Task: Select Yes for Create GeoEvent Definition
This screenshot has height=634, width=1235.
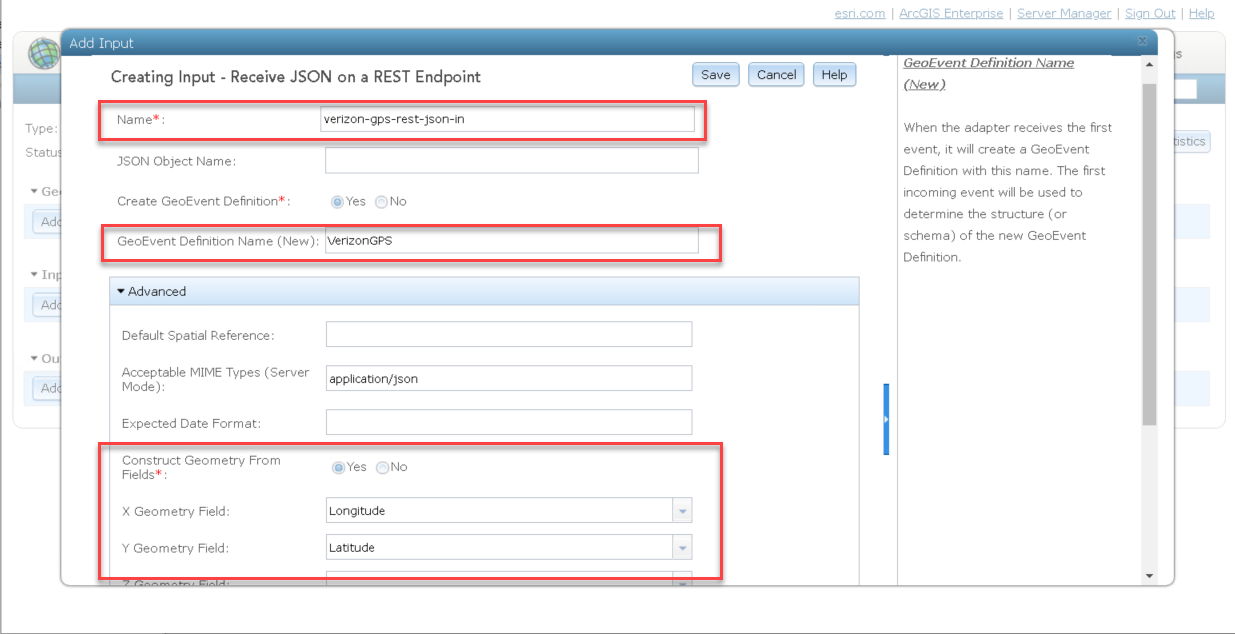Action: (x=338, y=202)
